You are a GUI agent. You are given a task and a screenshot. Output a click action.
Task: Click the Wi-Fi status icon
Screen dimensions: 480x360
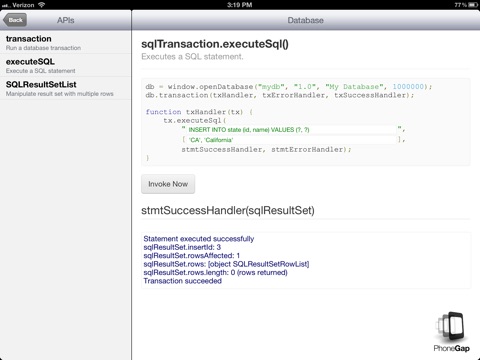41,5
